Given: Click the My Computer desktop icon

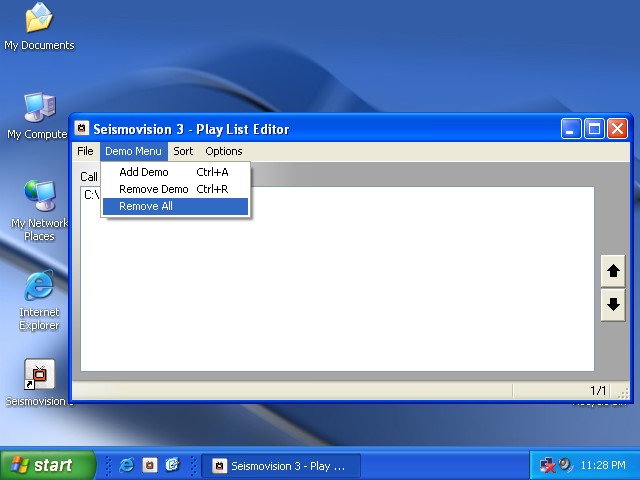Looking at the screenshot, I should (x=39, y=108).
